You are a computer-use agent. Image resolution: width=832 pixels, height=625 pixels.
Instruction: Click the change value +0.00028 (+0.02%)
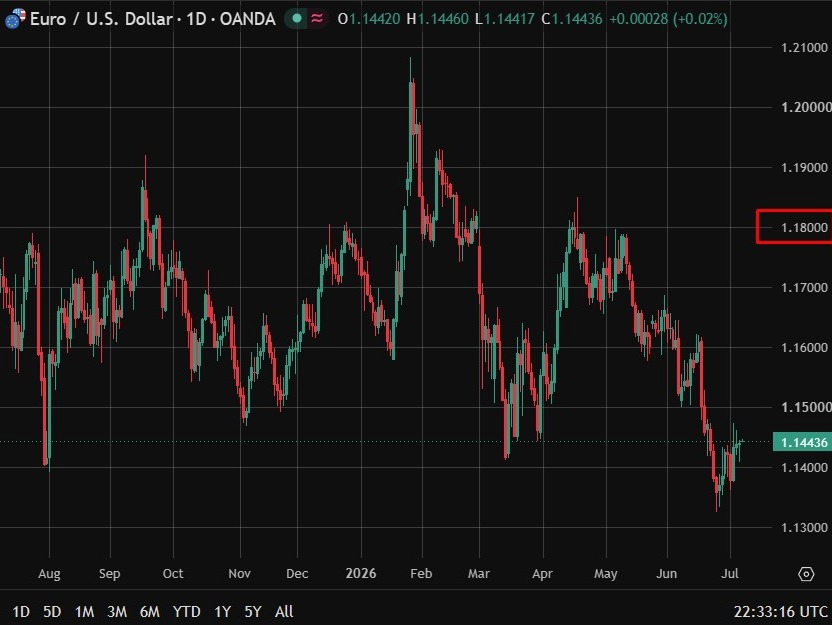coord(668,19)
